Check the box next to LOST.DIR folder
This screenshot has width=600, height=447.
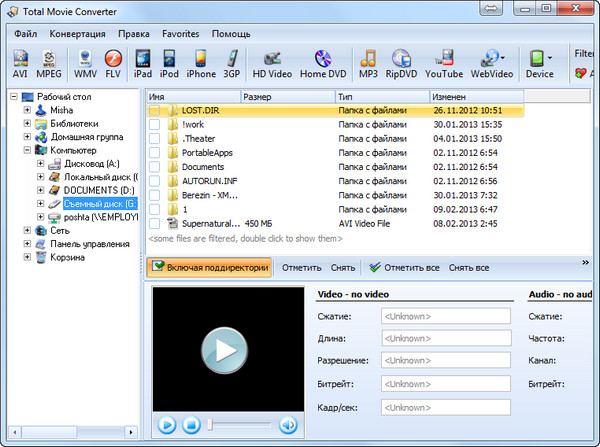(155, 110)
